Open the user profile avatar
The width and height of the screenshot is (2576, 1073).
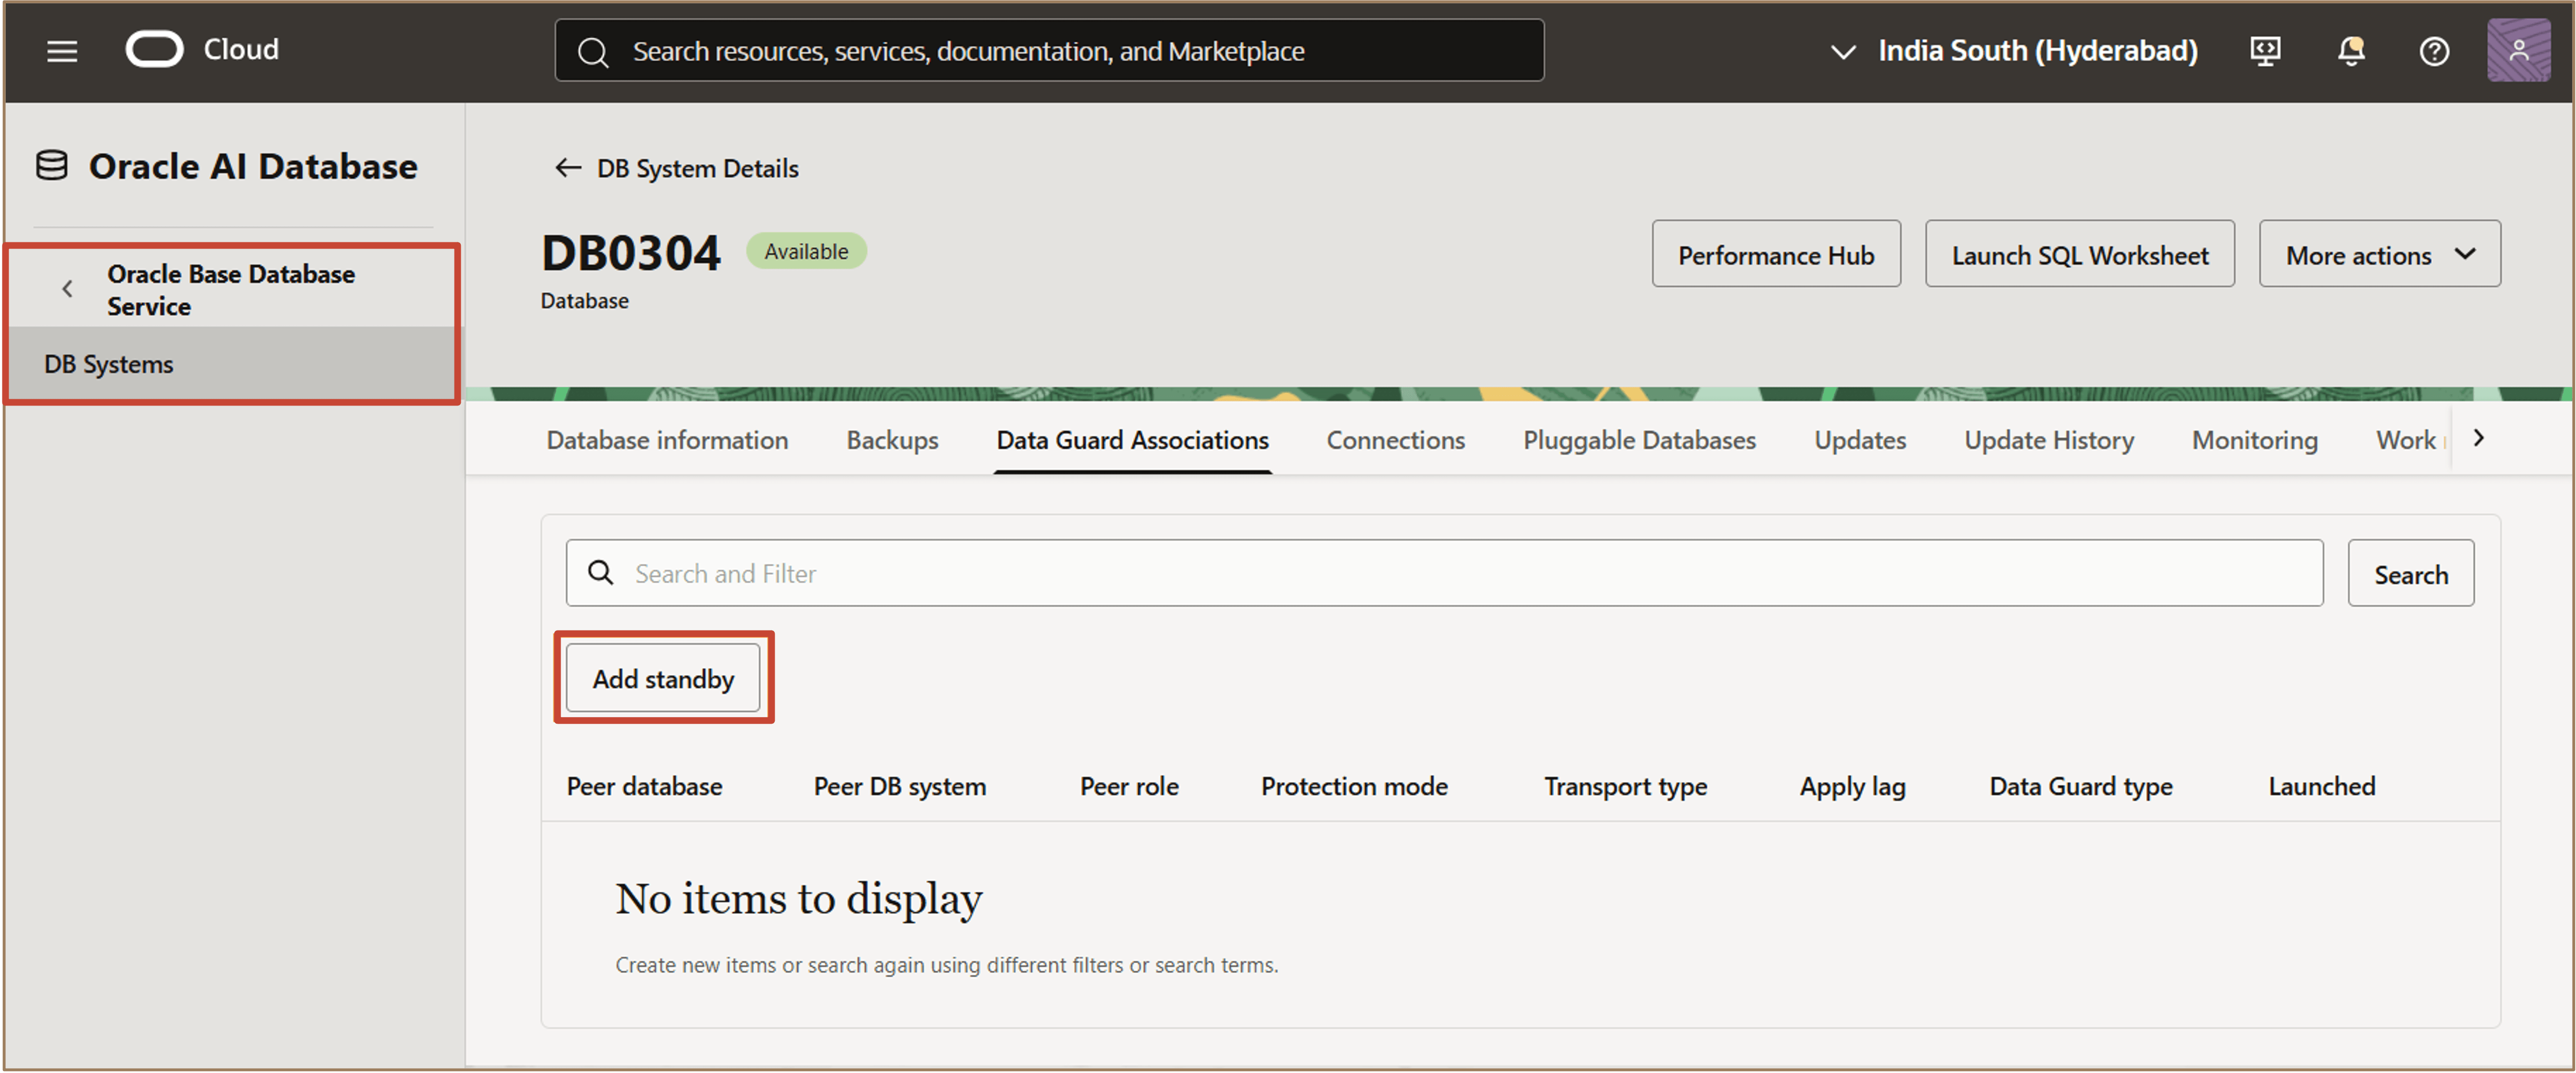[2517, 51]
